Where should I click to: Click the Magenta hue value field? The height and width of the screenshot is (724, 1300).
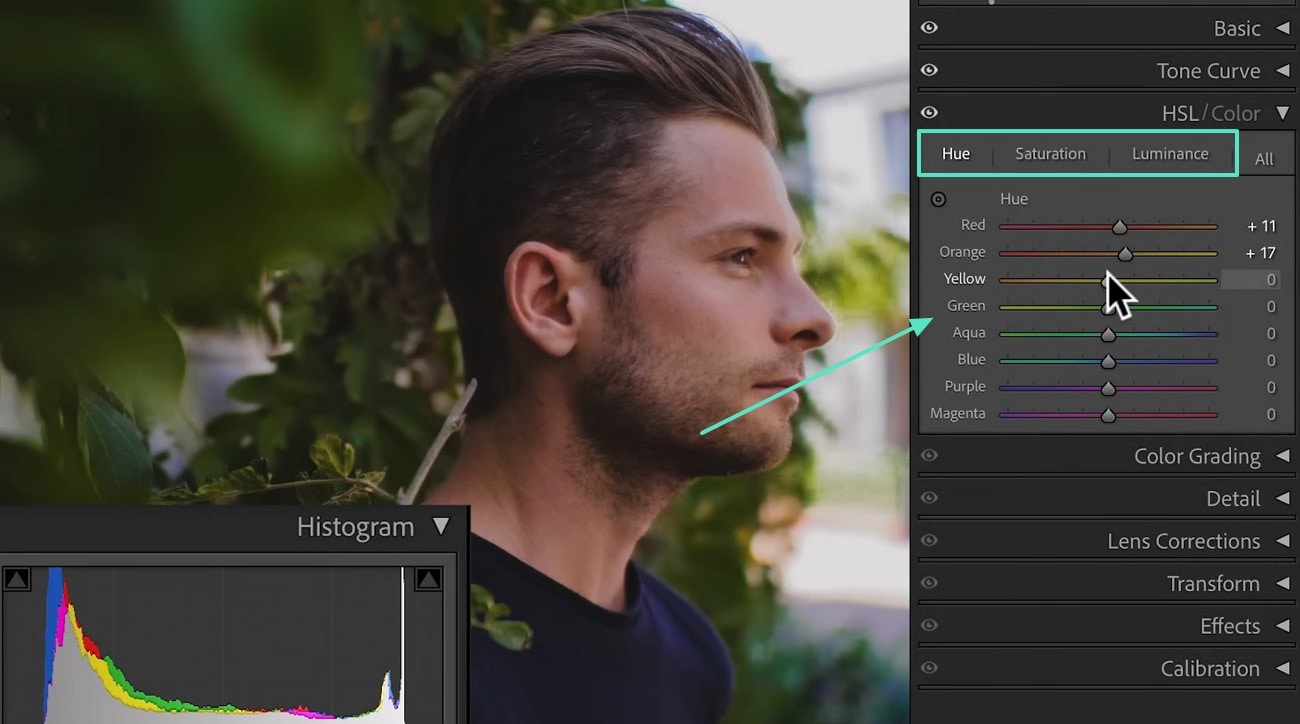click(x=1270, y=414)
